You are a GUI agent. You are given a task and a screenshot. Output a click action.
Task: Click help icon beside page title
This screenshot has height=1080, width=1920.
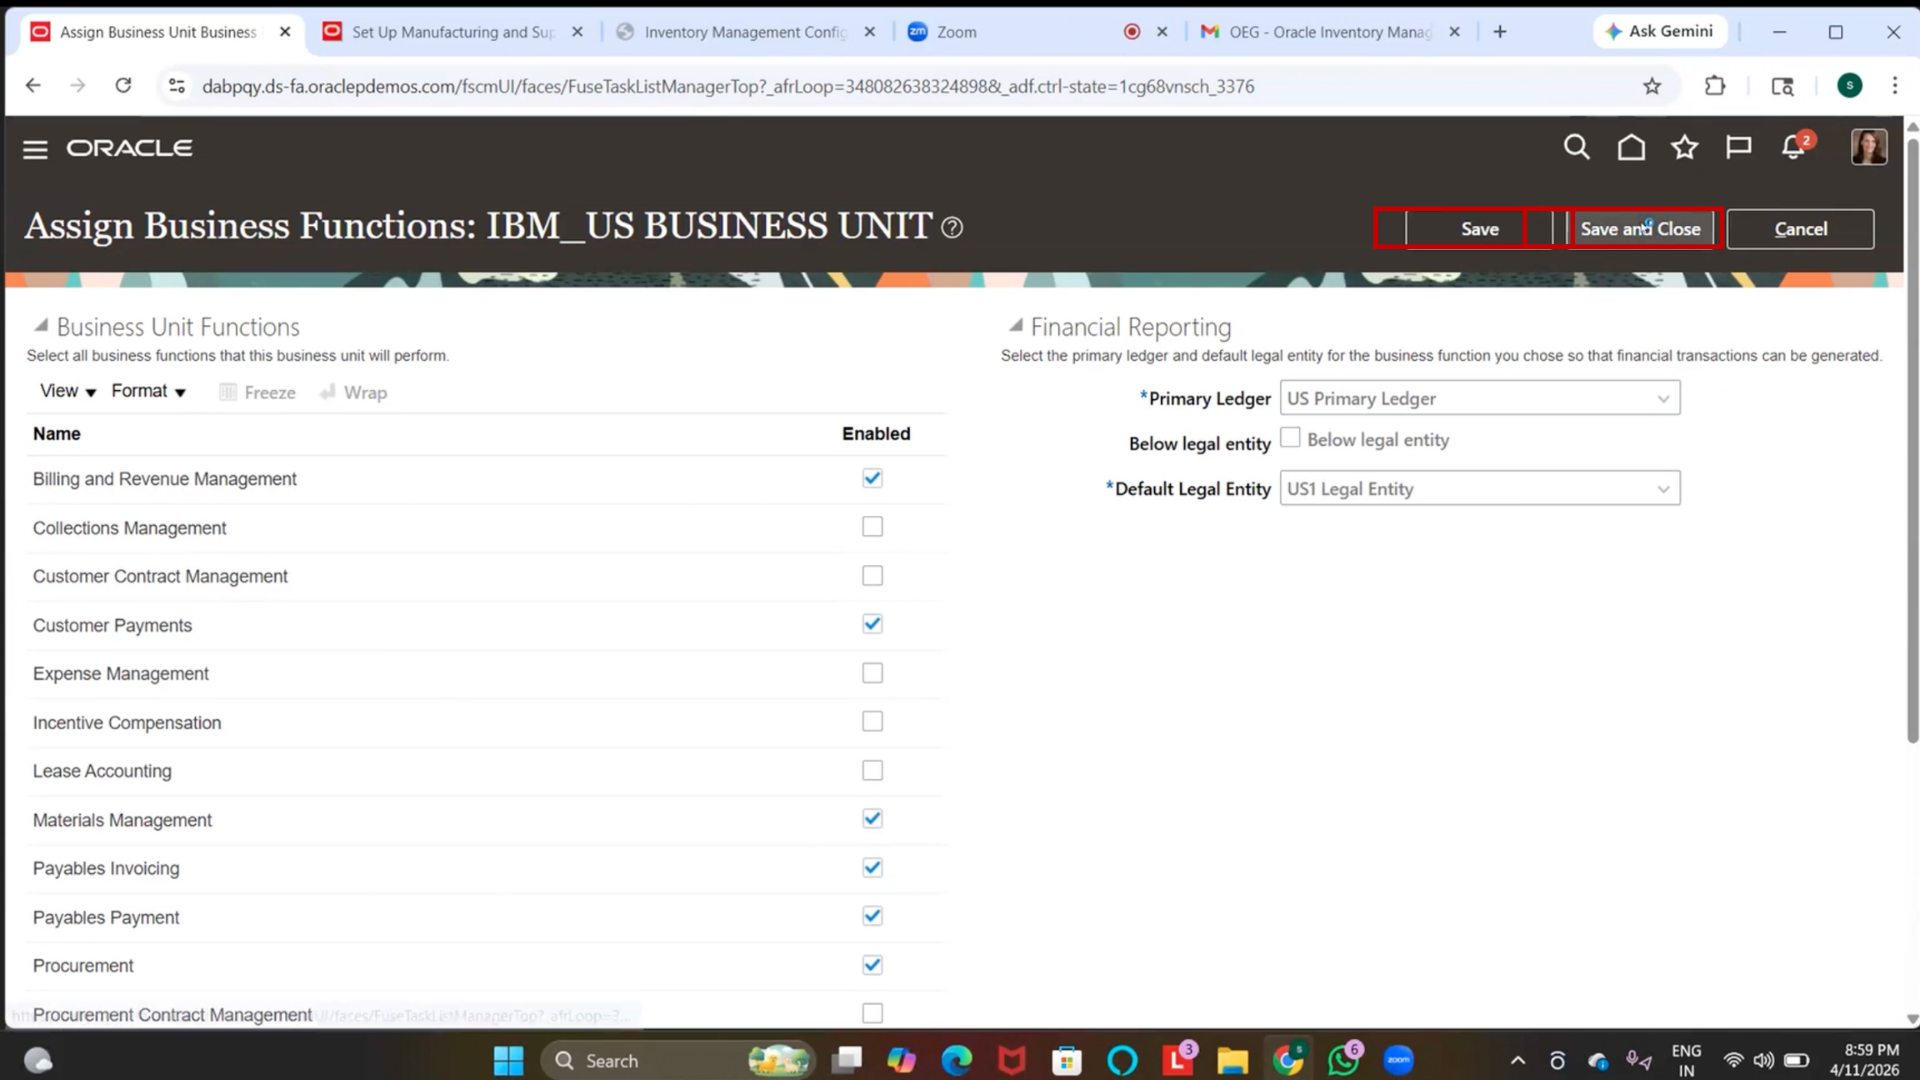952,228
